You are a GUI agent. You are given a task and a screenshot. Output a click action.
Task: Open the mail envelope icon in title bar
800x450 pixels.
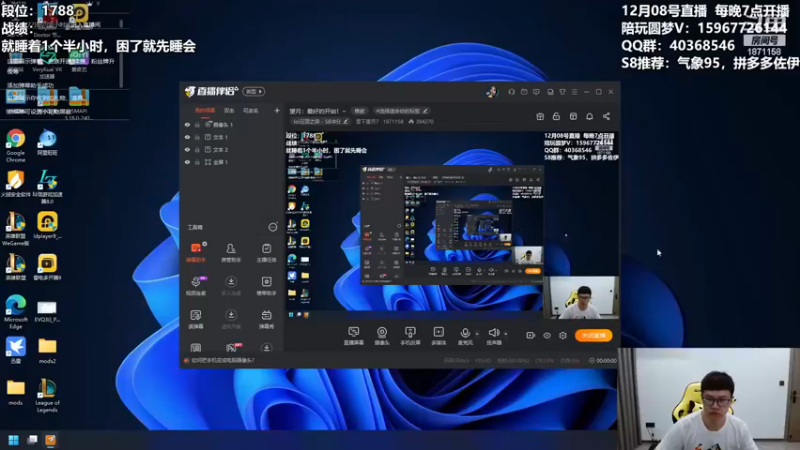coord(524,92)
